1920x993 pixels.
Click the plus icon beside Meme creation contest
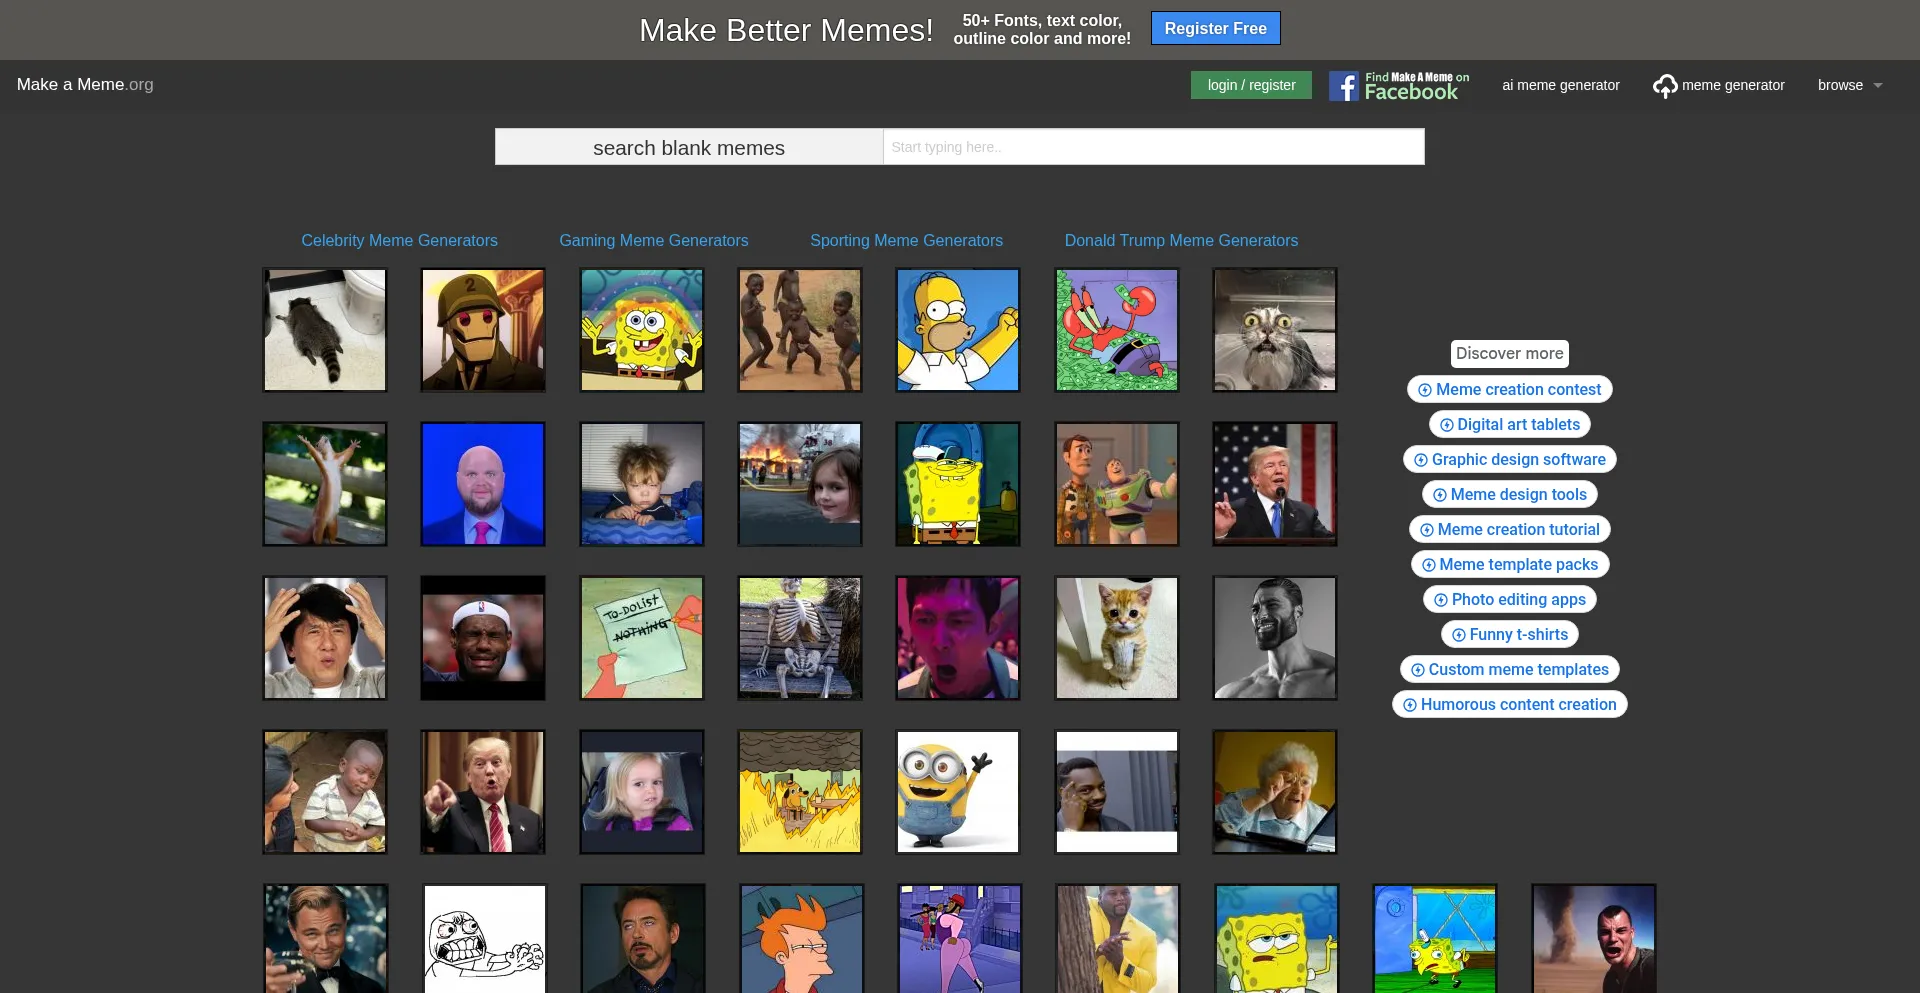pyautogui.click(x=1424, y=389)
